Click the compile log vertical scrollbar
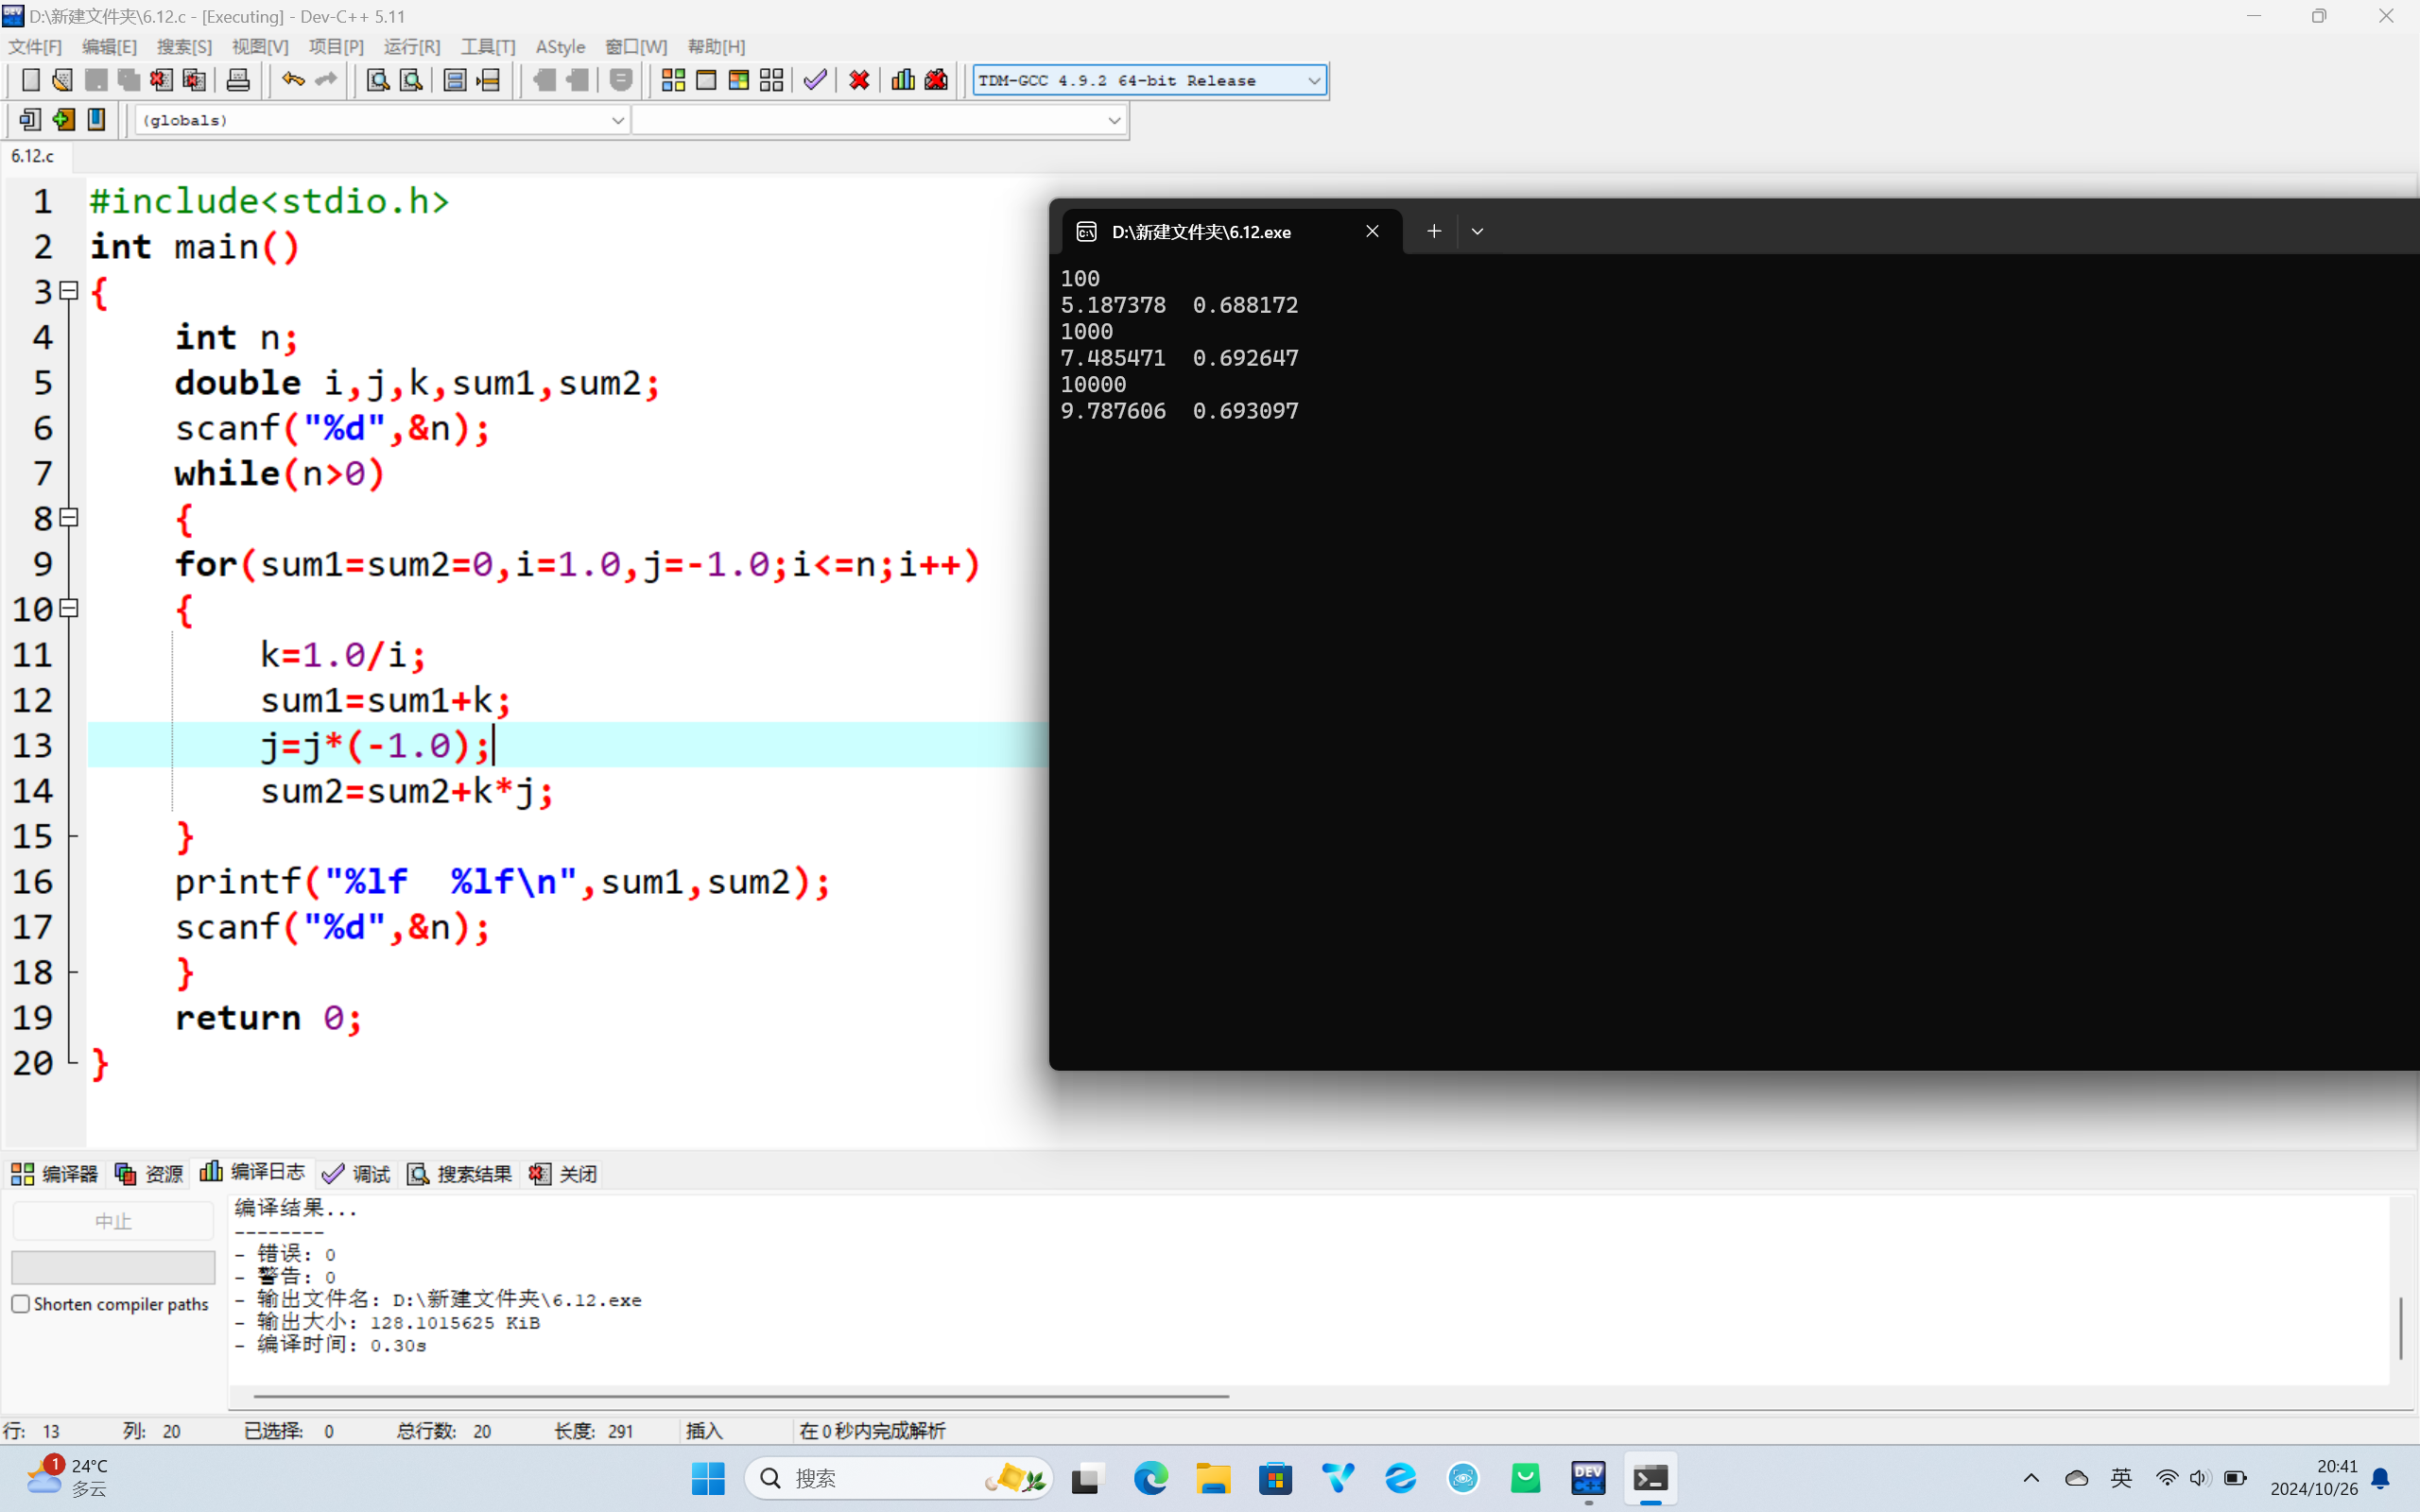The image size is (2420, 1512). pyautogui.click(x=2400, y=1328)
